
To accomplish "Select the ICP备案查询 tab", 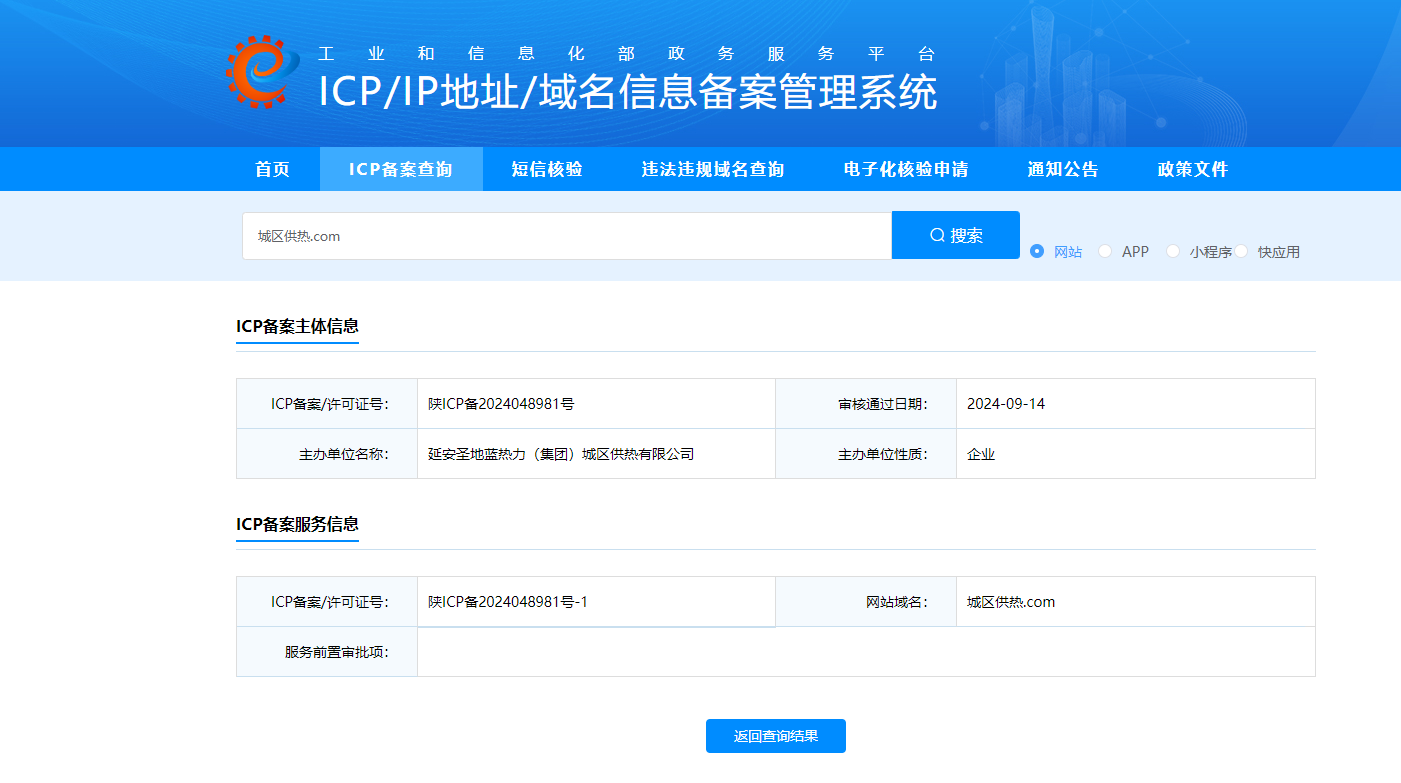I will point(401,169).
